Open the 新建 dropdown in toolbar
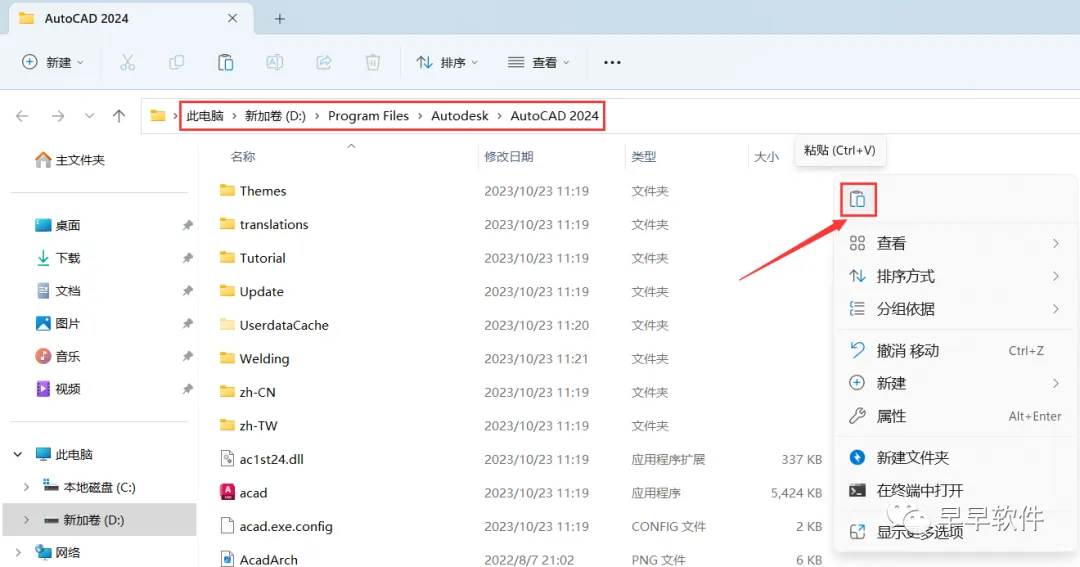This screenshot has width=1080, height=567. coord(53,62)
